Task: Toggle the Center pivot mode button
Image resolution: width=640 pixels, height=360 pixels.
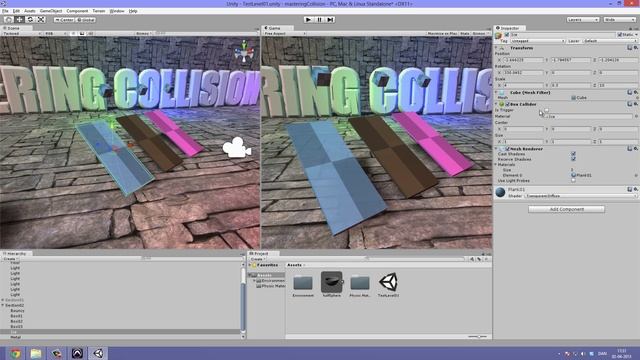Action: click(64, 20)
